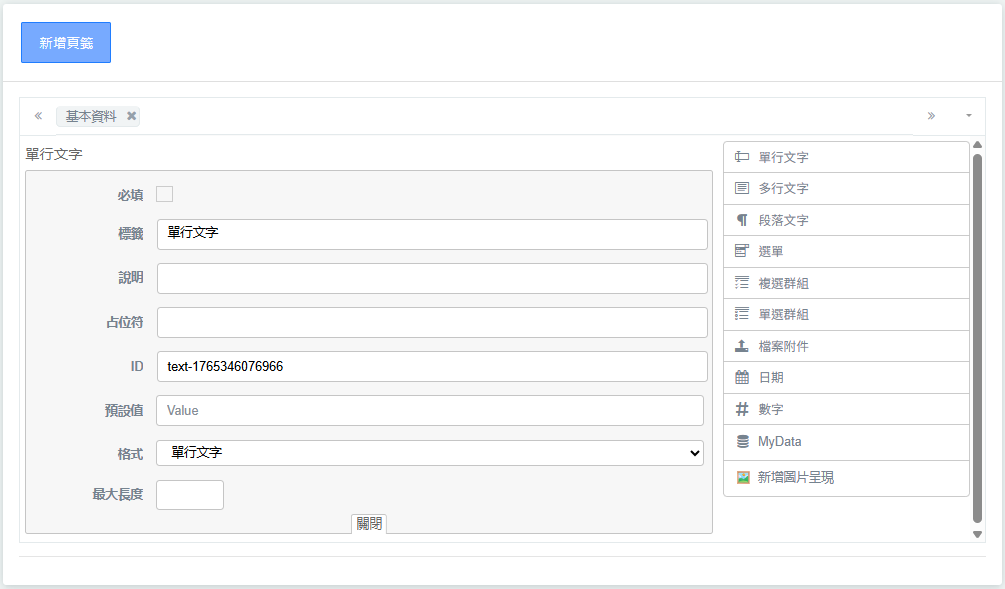Click the 多行文字 field icon

(x=742, y=188)
